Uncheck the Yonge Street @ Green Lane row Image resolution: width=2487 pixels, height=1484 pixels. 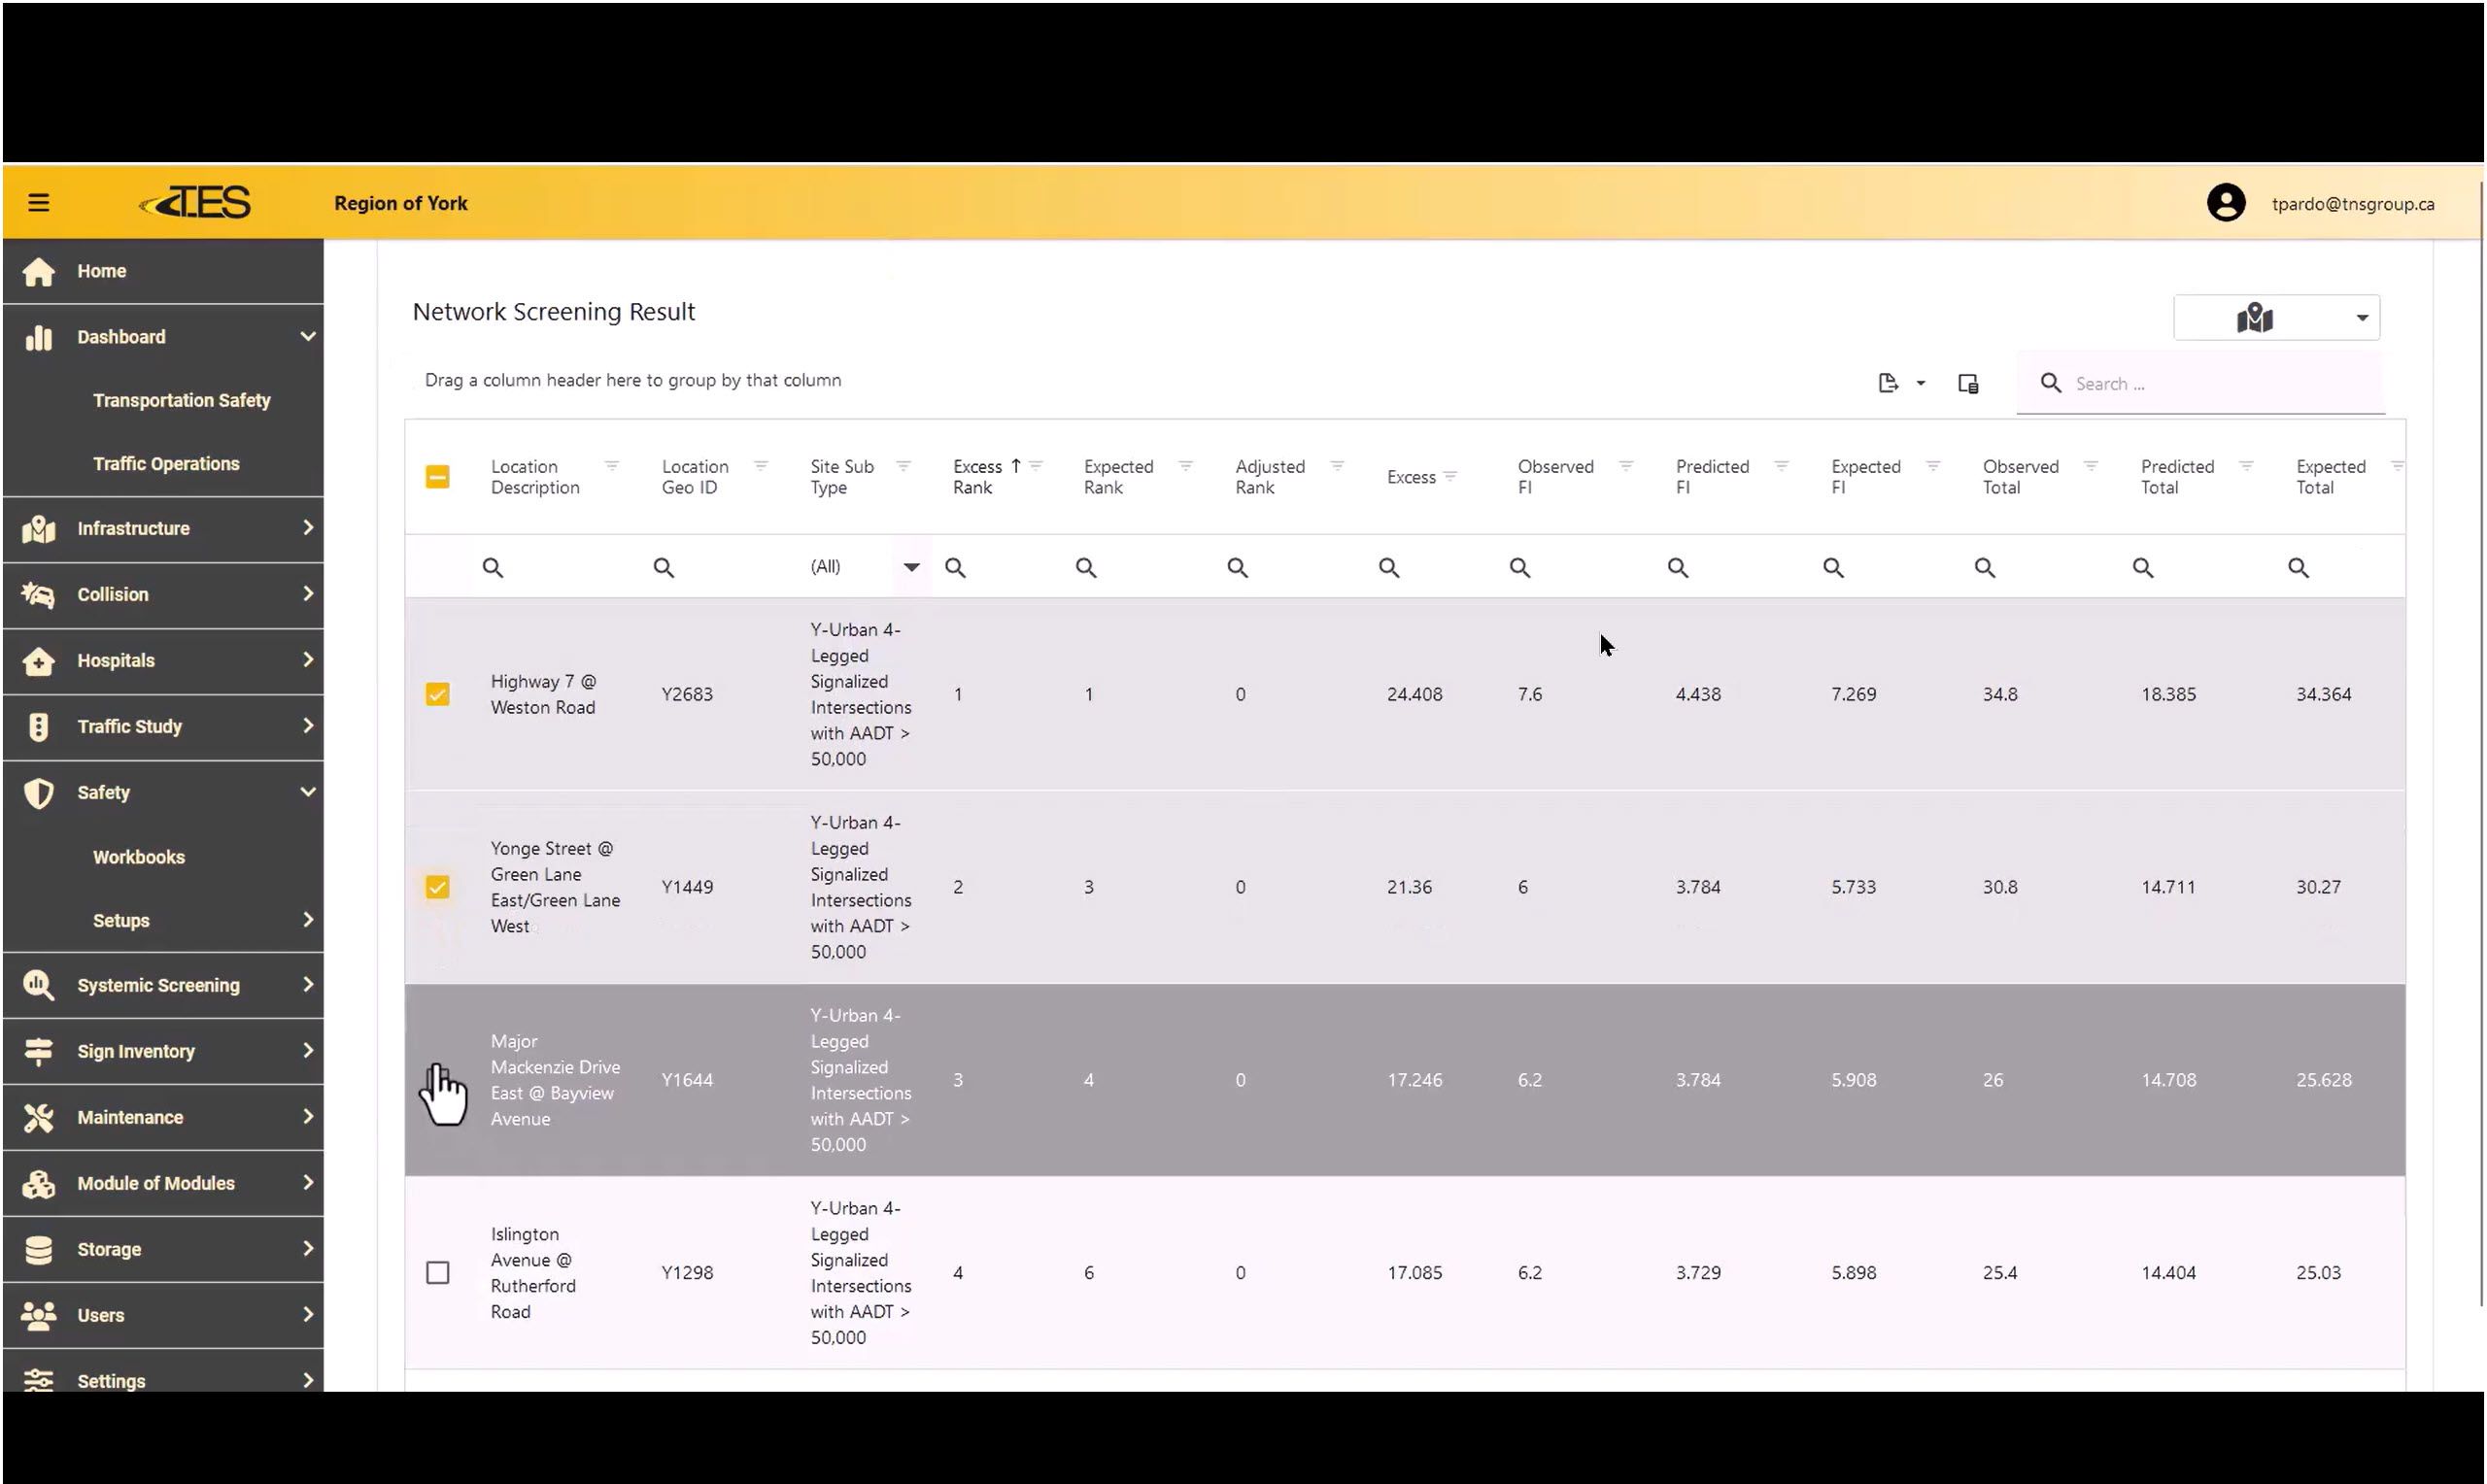[x=437, y=887]
